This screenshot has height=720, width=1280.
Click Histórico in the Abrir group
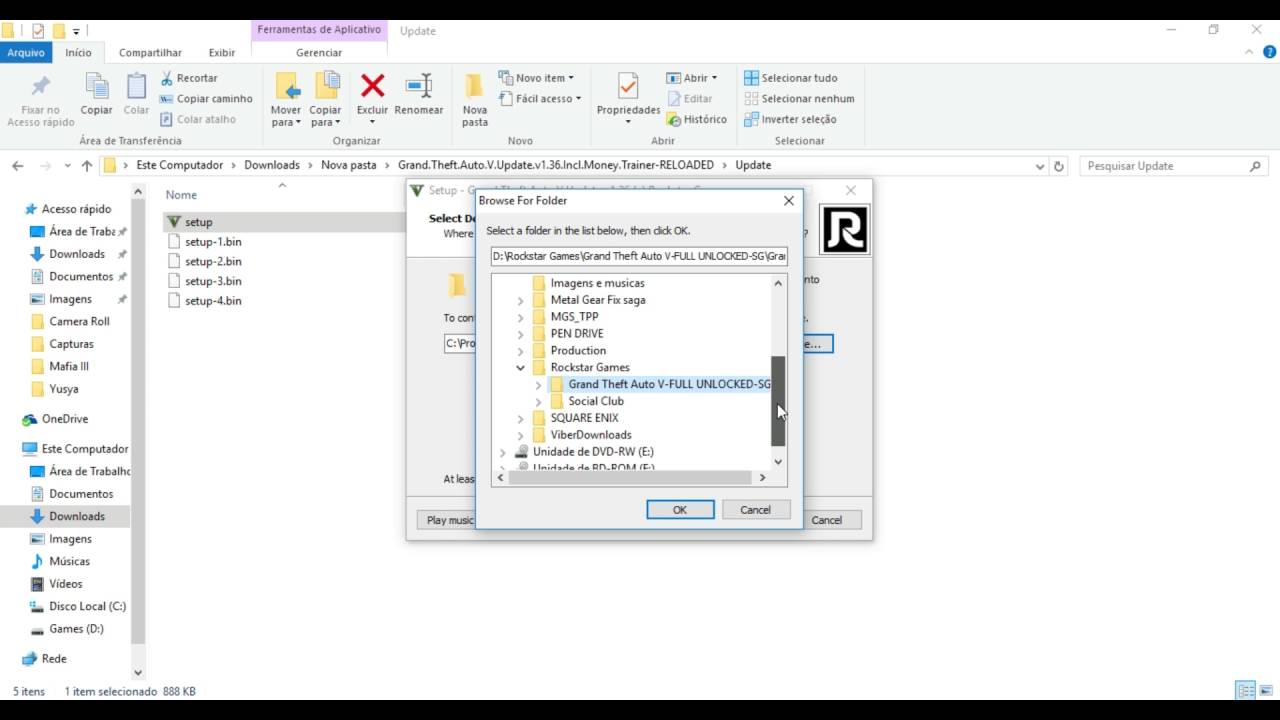click(696, 120)
